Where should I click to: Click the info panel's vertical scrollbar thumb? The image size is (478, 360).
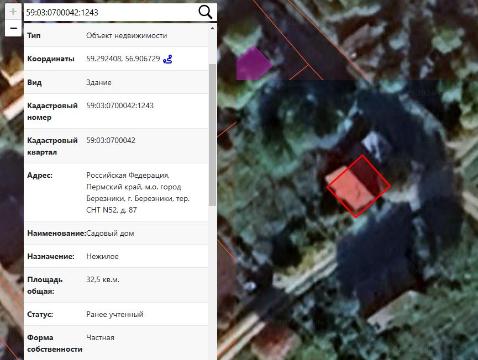coord(212,135)
